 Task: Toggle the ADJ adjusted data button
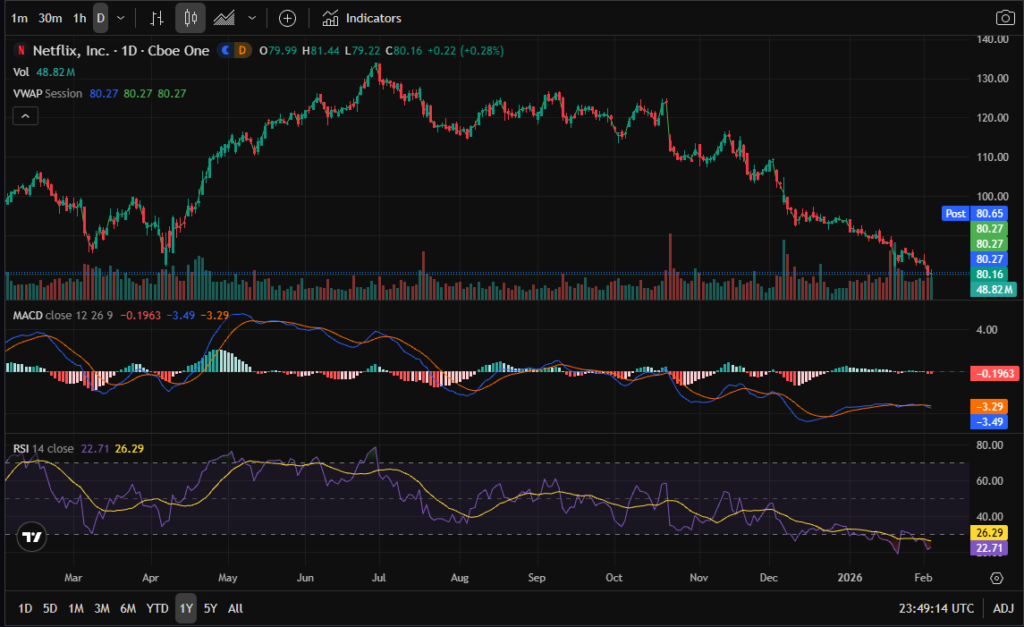tap(1002, 608)
